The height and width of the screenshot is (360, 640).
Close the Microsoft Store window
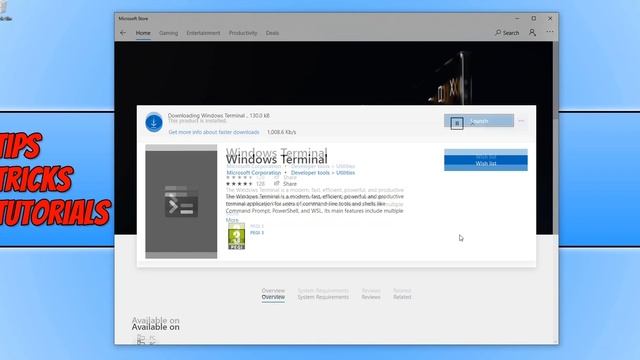tap(550, 18)
